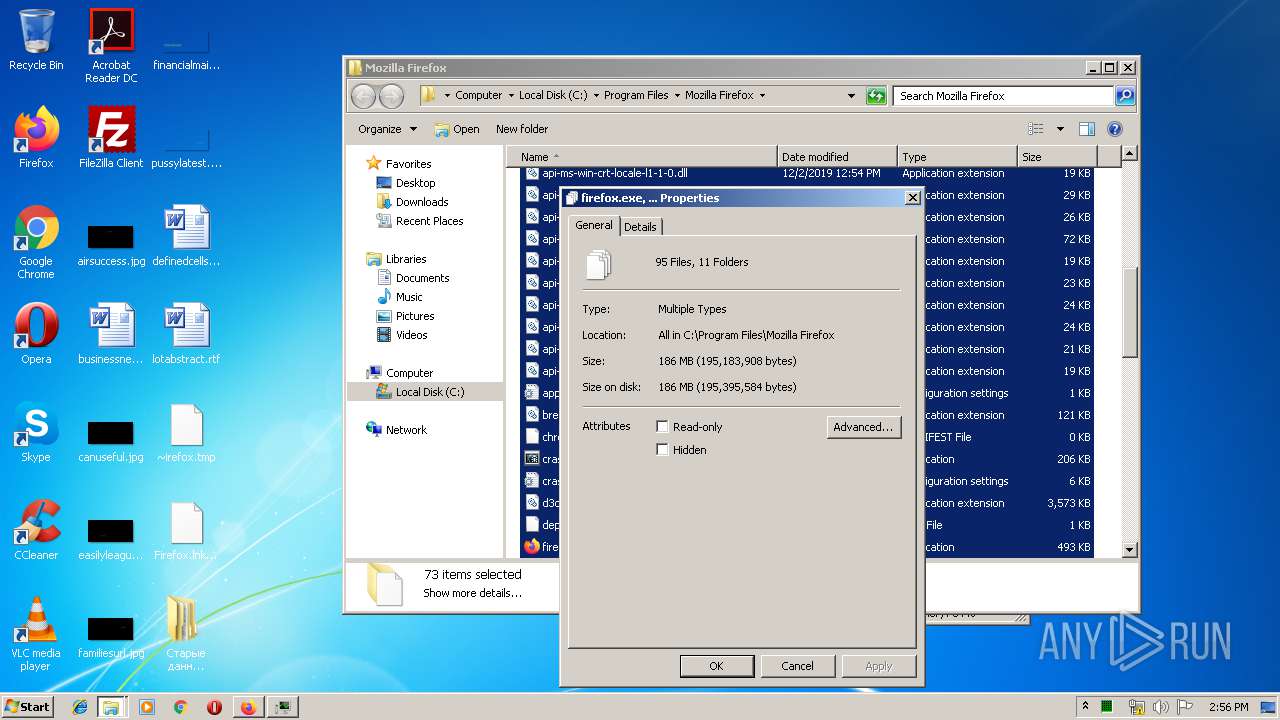
Task: Select the businessne Word document icon
Action: point(111,334)
